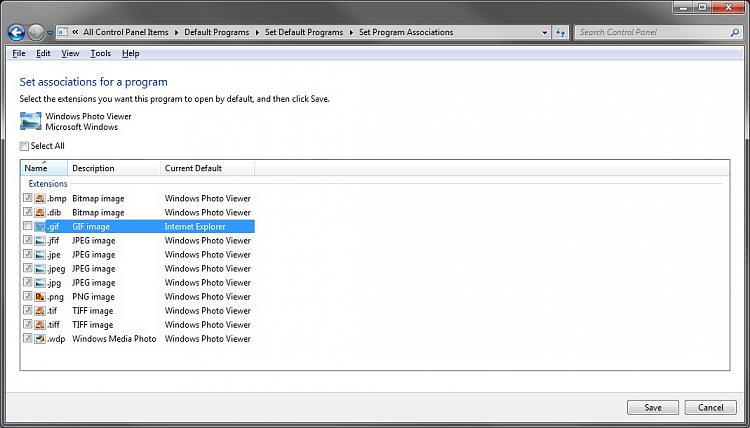Click the .wdp file type icon
This screenshot has height=428, width=750.
[x=40, y=339]
